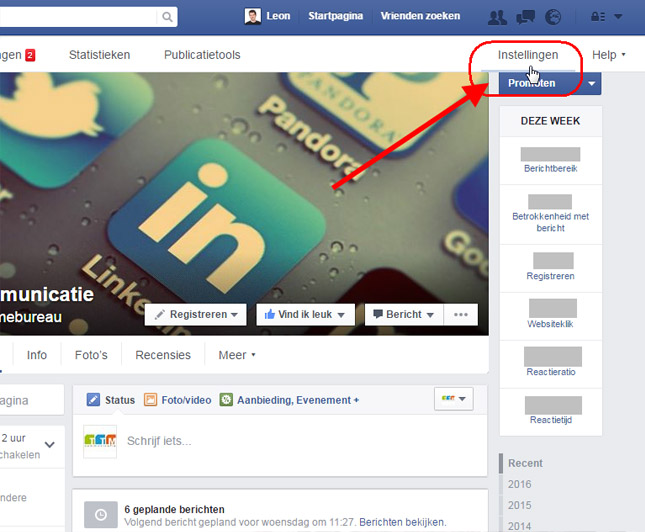
Task: Open the Statistieken tab
Action: (100, 55)
